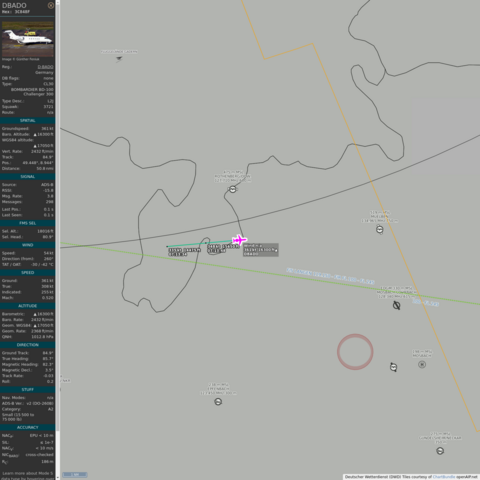Select the Muelben airfield marker
480x480 pixels.
tap(380, 229)
